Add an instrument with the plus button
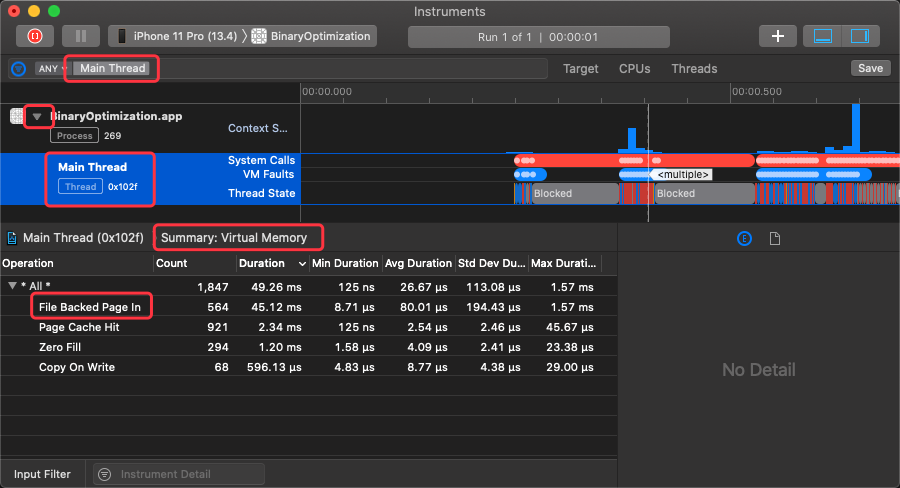The height and width of the screenshot is (488, 900). coord(778,36)
